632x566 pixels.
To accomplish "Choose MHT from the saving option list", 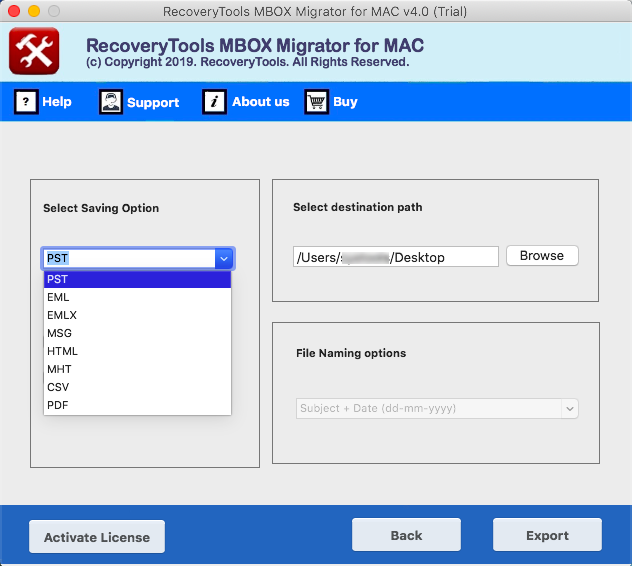I will point(137,369).
